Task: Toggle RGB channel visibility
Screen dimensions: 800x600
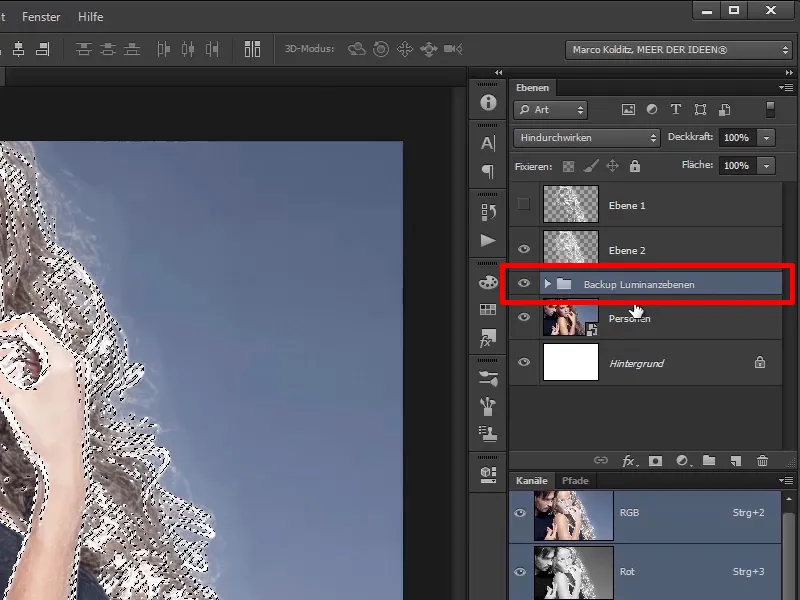Action: 520,513
